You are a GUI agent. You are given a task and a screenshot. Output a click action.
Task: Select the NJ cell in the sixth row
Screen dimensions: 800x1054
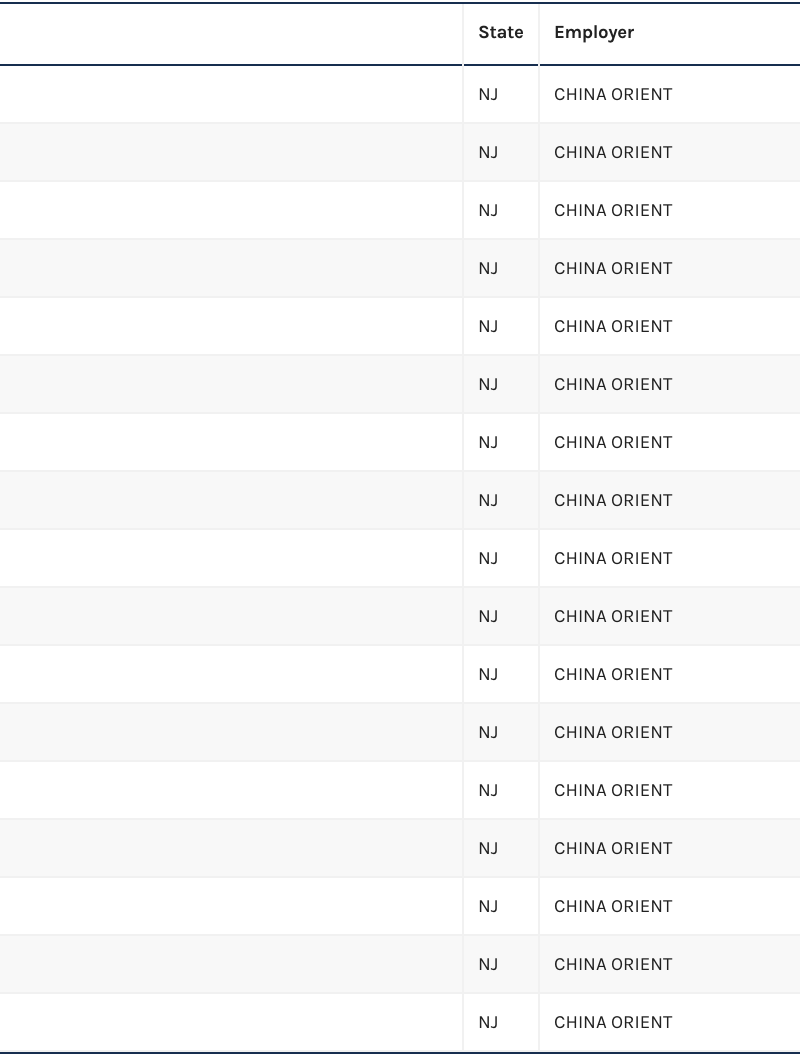click(488, 385)
